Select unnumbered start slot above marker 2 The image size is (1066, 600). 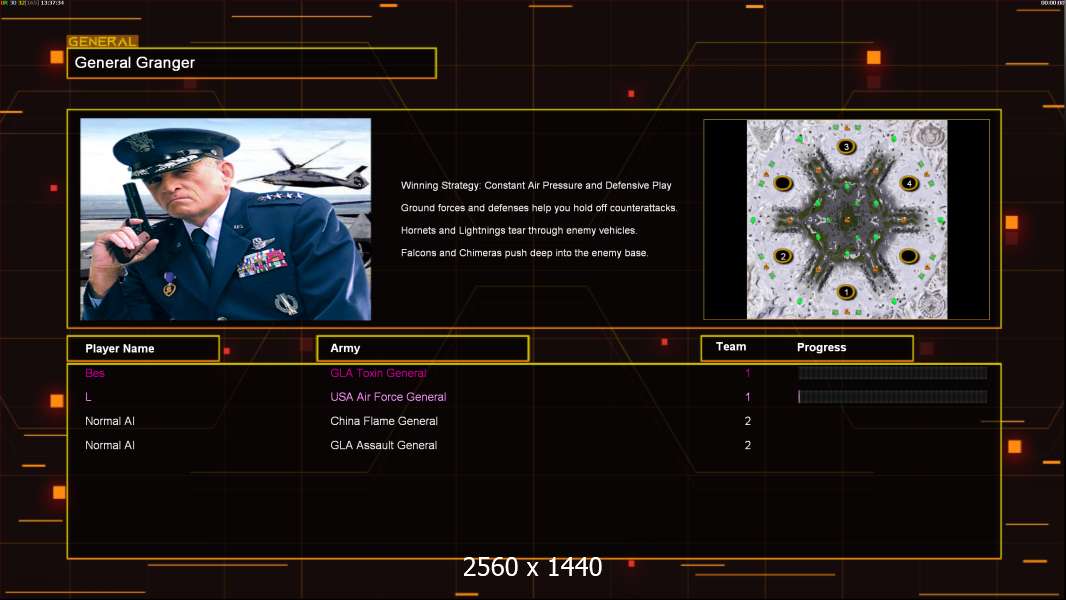pos(783,183)
